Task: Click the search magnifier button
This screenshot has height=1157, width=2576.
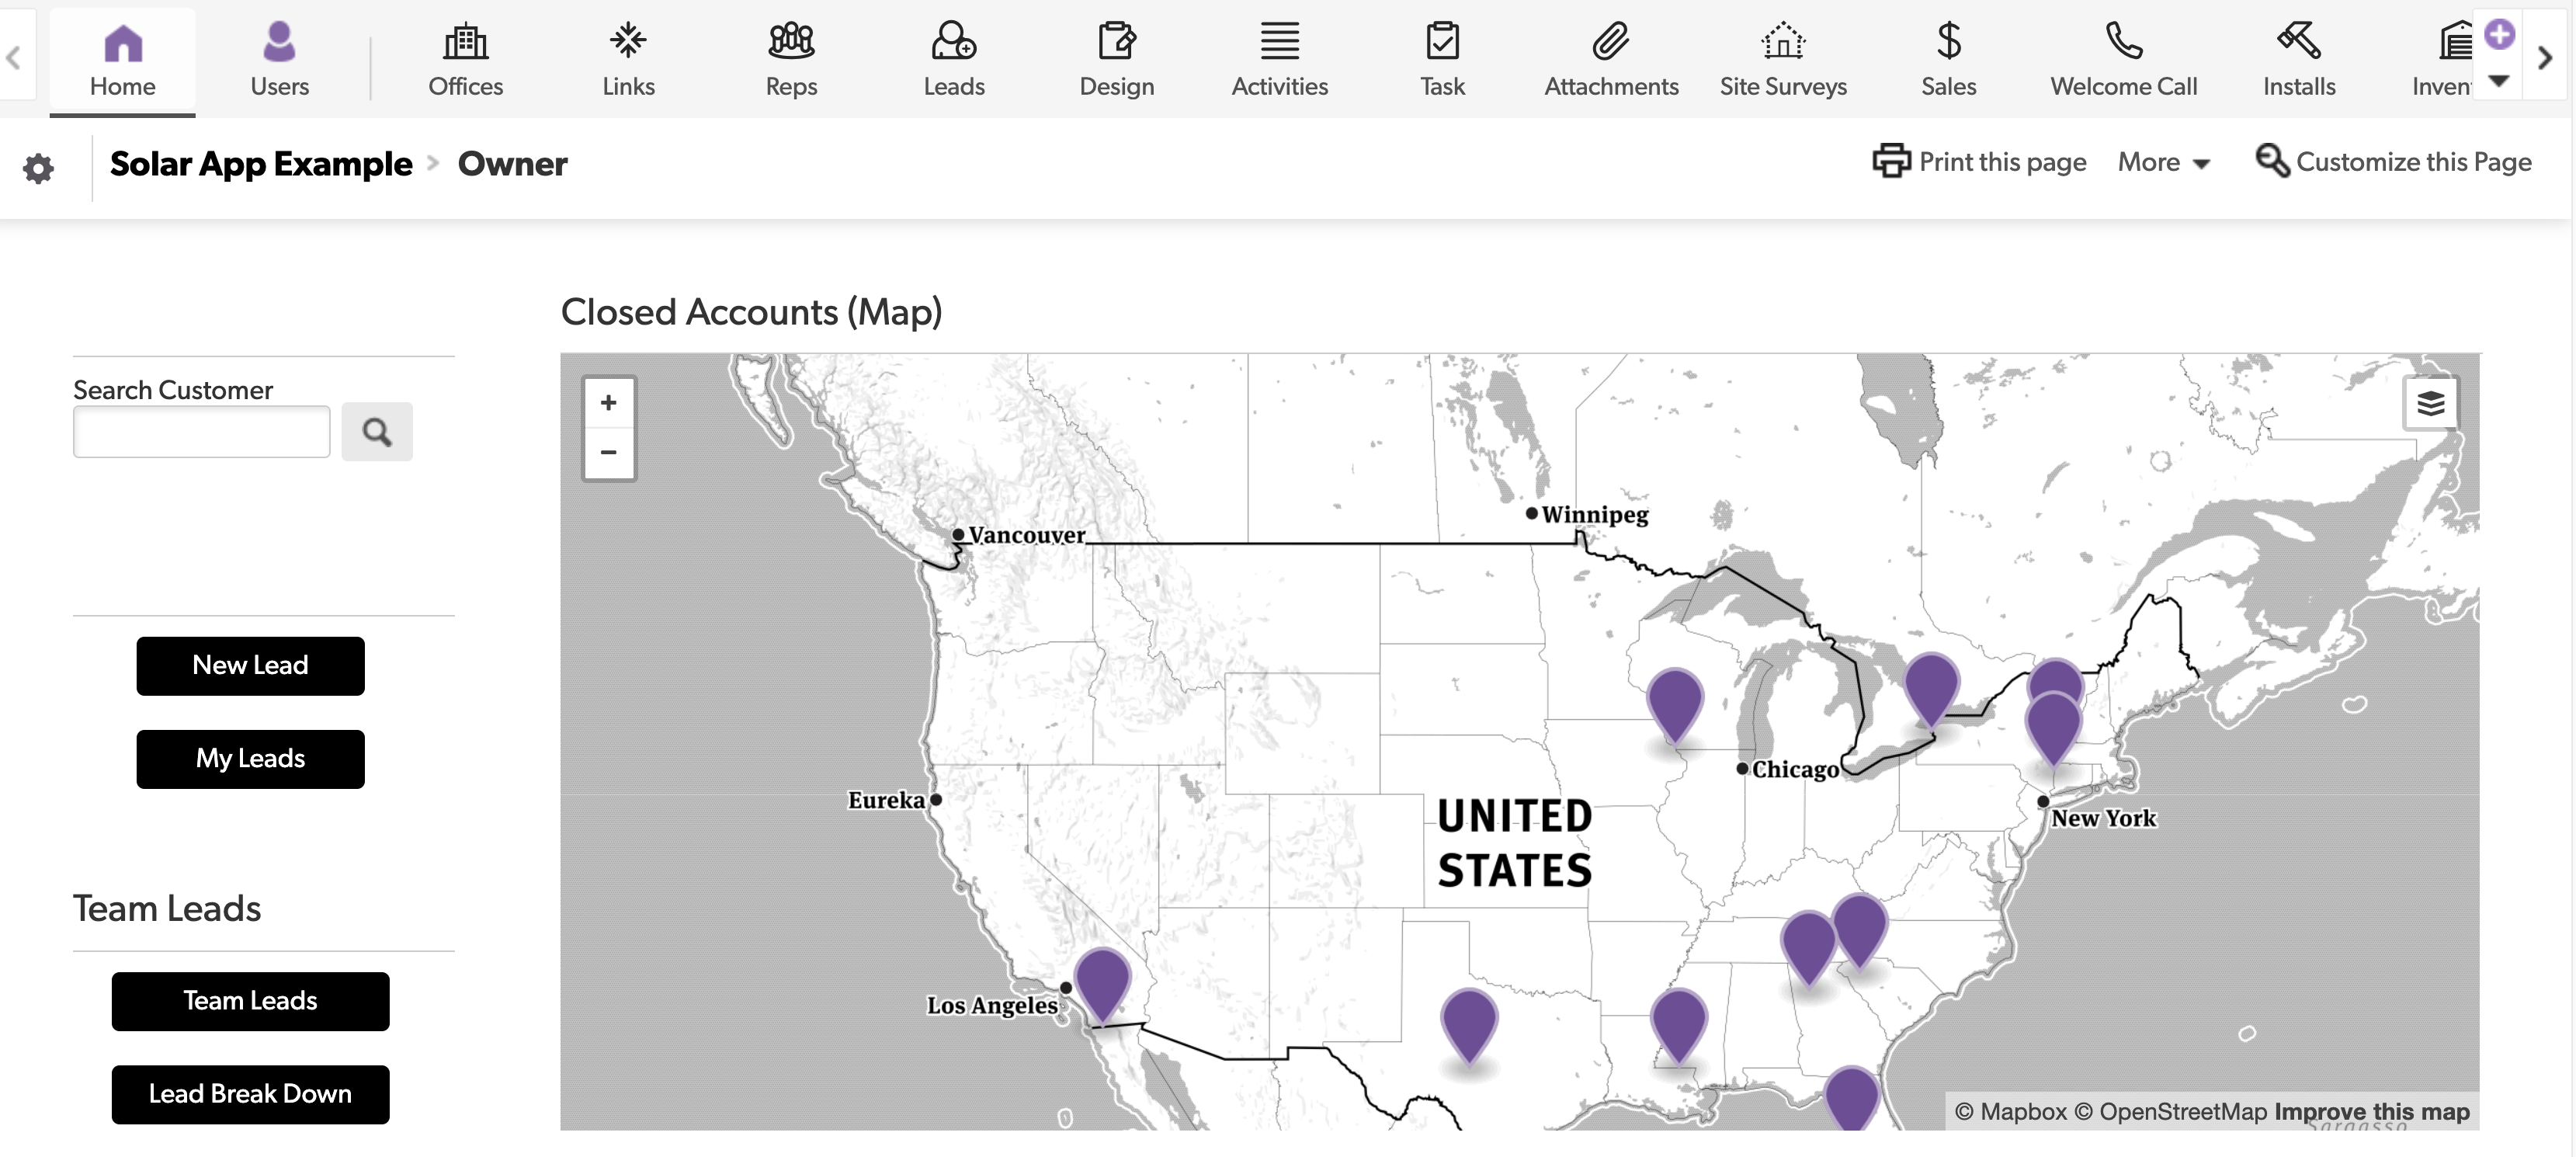Action: 377,432
